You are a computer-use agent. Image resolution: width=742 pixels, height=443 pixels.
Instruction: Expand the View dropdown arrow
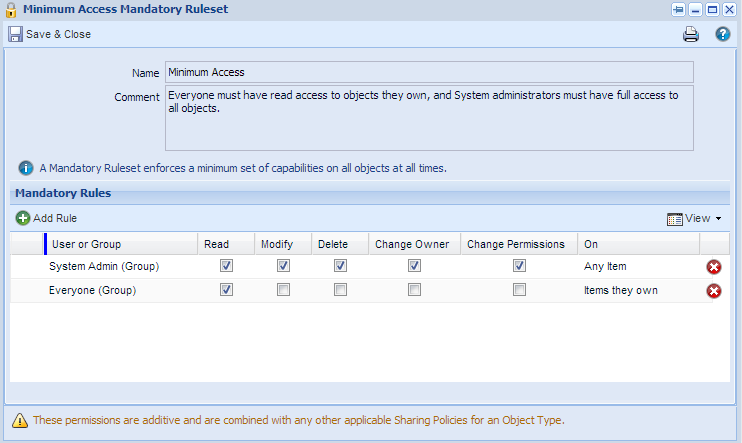[x=718, y=219]
